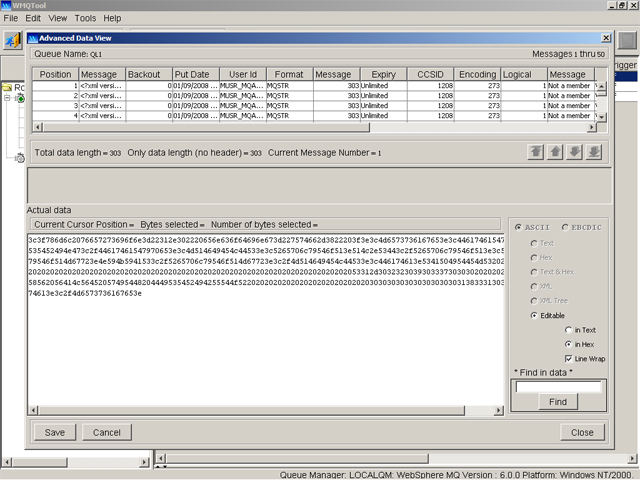Go to last message arrow button

click(x=594, y=152)
